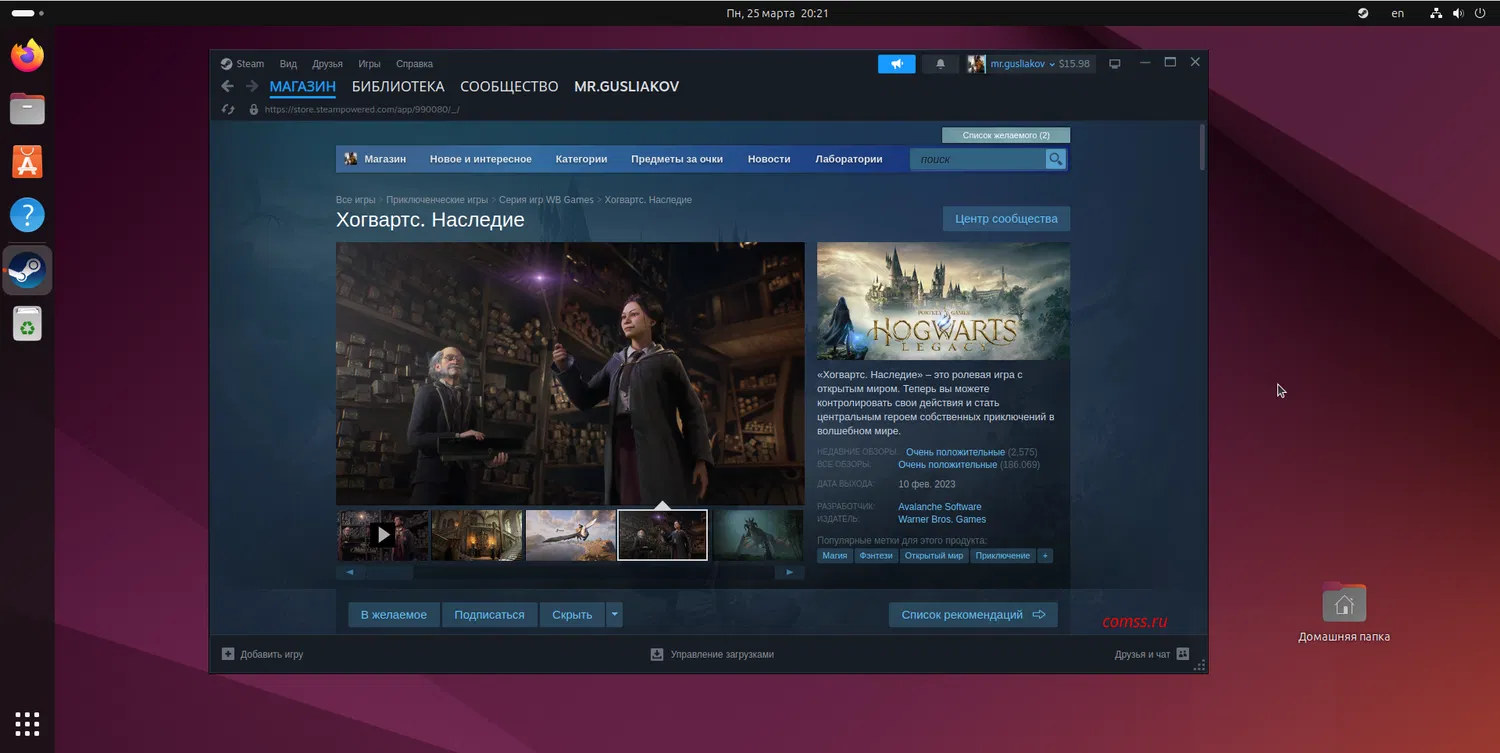Click Добавить игру at the bottom left
This screenshot has height=753, width=1500.
(x=262, y=654)
